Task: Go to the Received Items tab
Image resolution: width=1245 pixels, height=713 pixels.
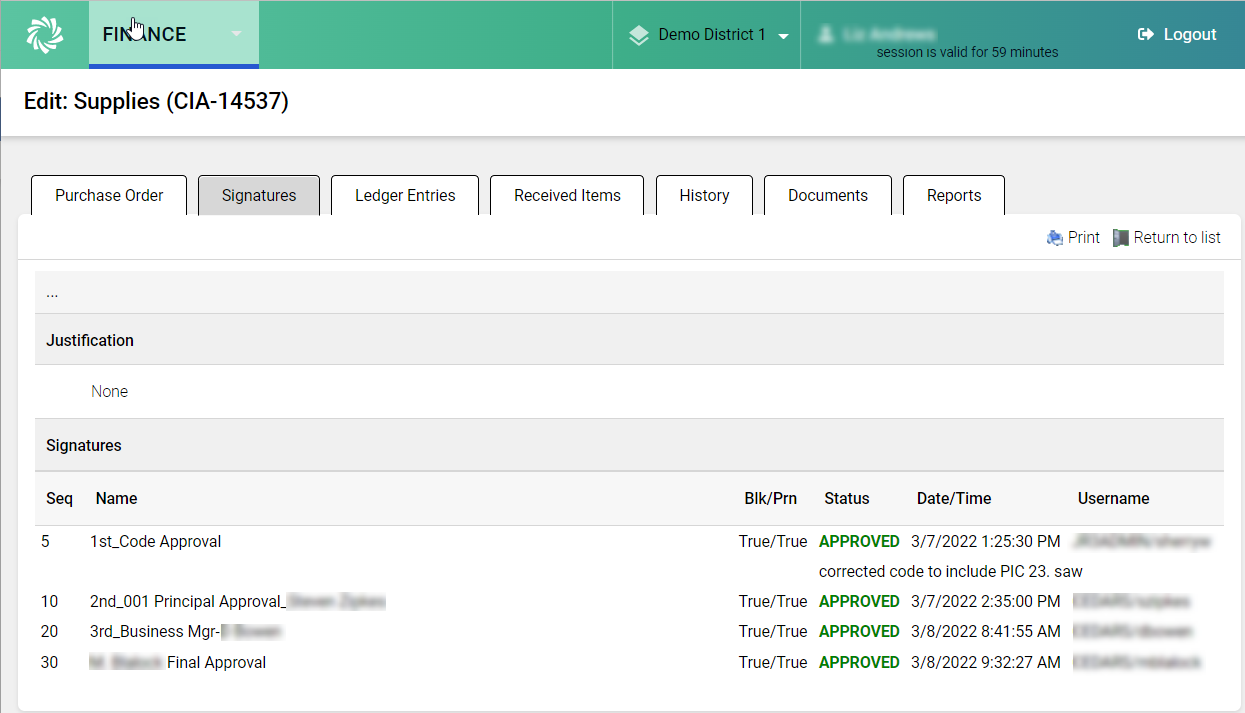Action: coord(567,195)
